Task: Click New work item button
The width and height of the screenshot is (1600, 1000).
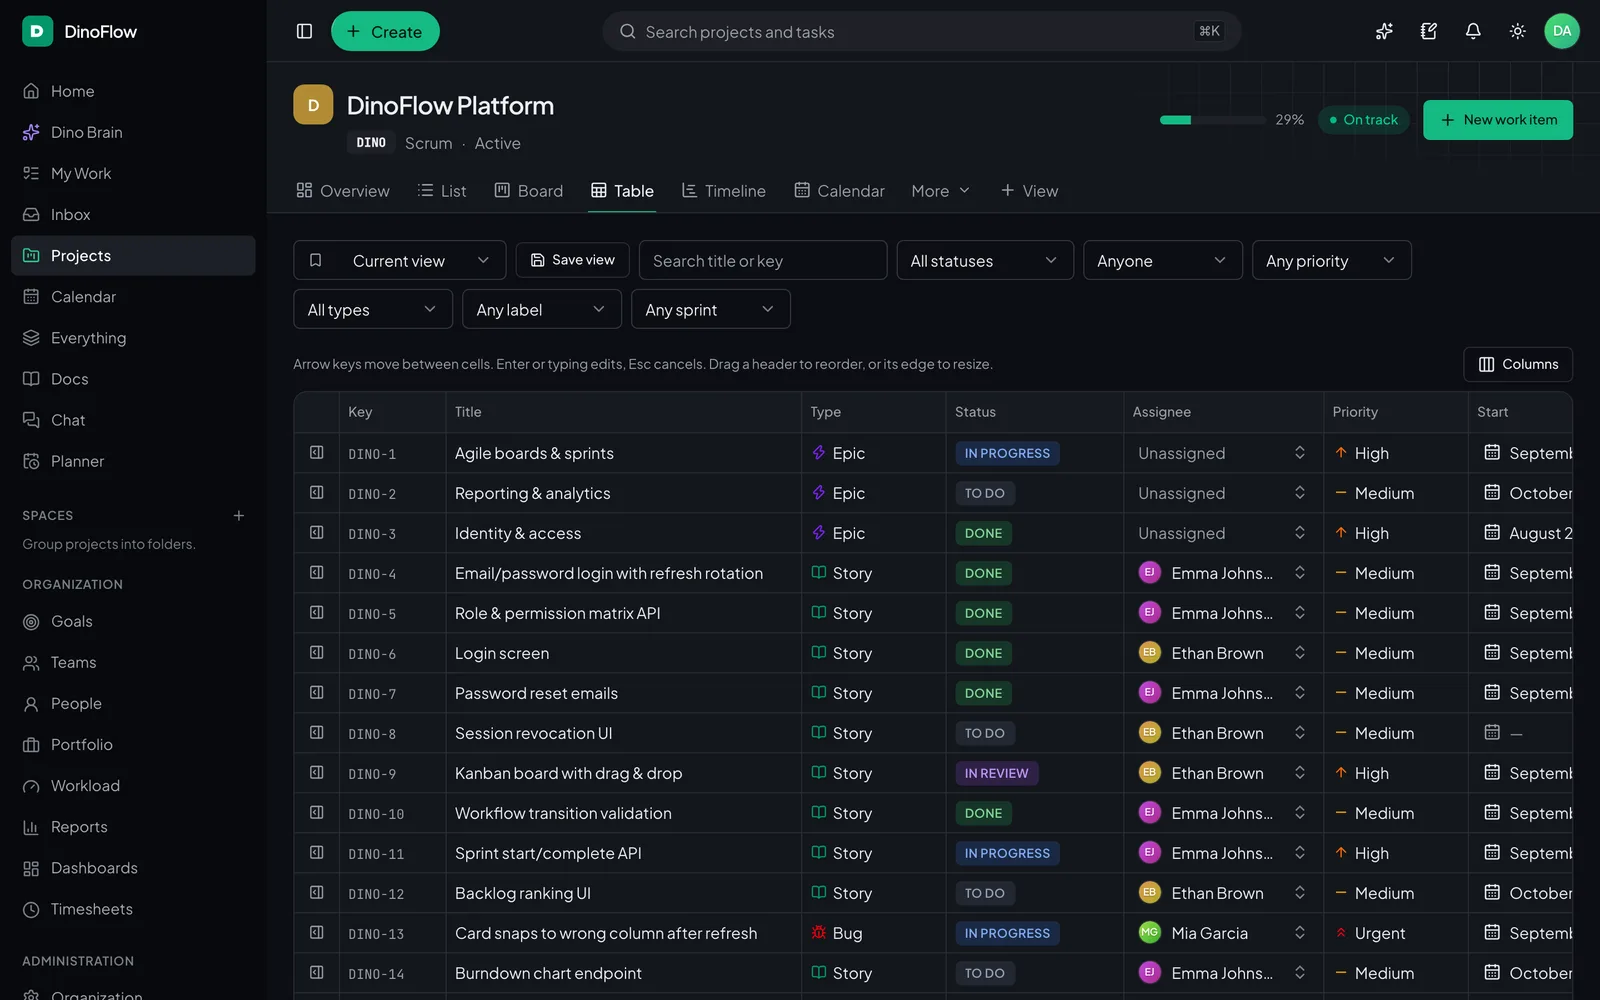Action: [x=1498, y=120]
